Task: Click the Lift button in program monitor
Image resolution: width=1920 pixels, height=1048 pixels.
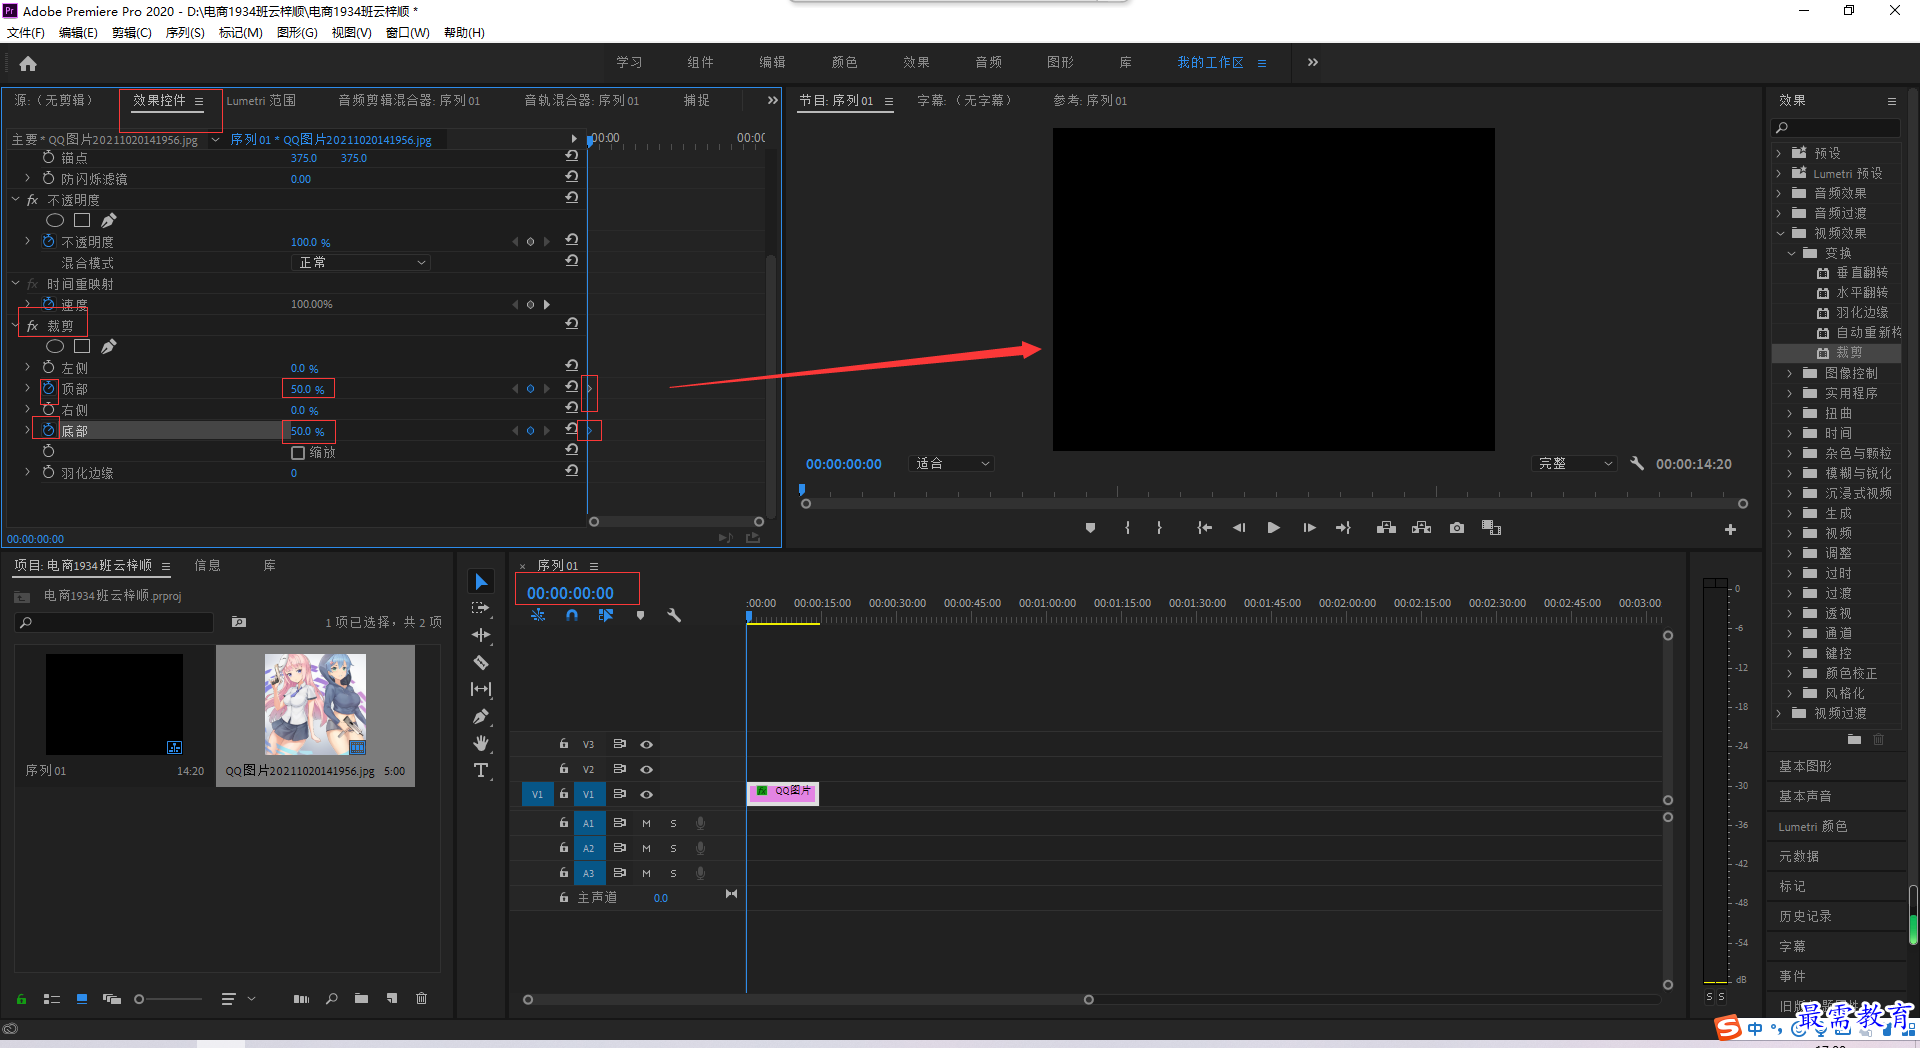Action: click(1386, 528)
